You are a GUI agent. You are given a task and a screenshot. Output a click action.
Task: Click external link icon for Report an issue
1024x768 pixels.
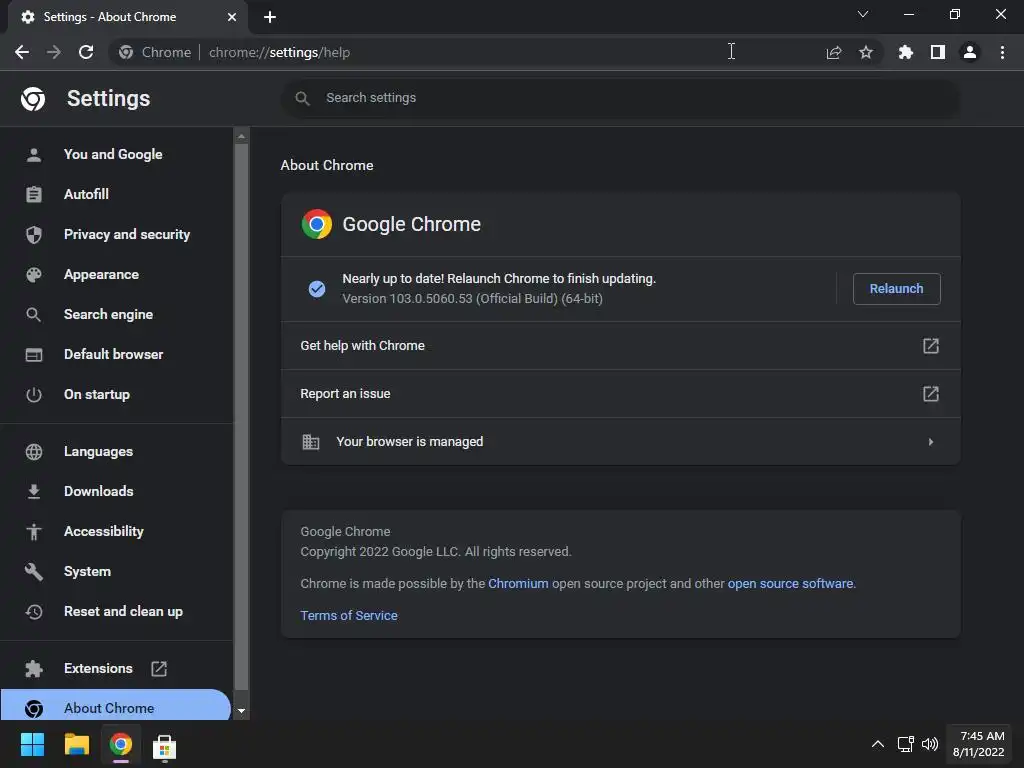pos(931,394)
